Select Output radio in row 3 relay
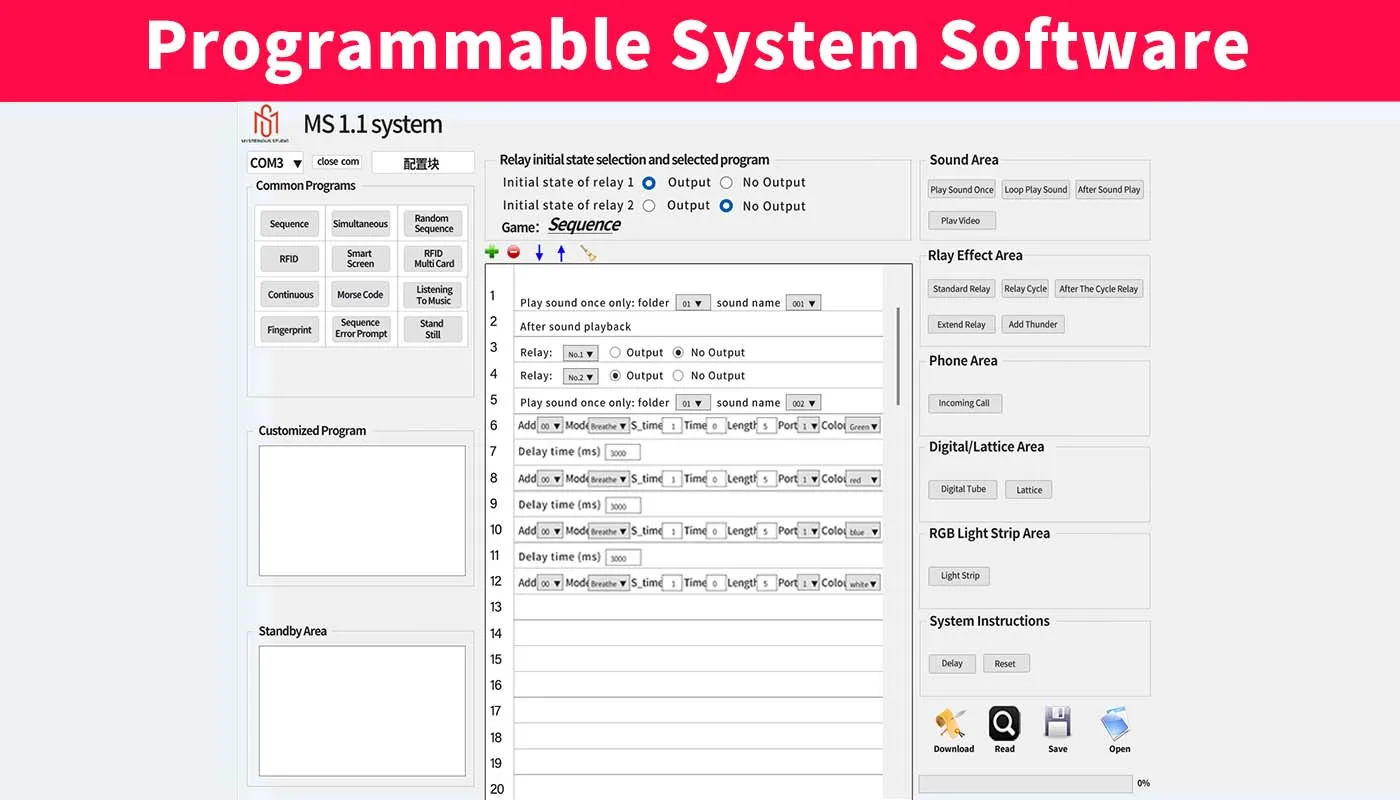Screen dimensions: 1400x800 pos(615,352)
